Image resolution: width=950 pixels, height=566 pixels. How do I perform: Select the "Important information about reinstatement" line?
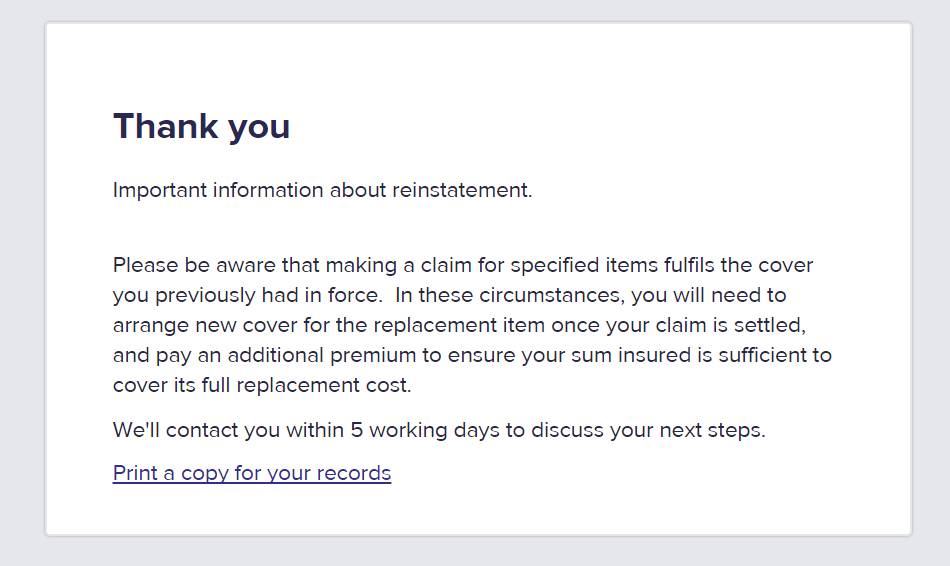click(322, 190)
